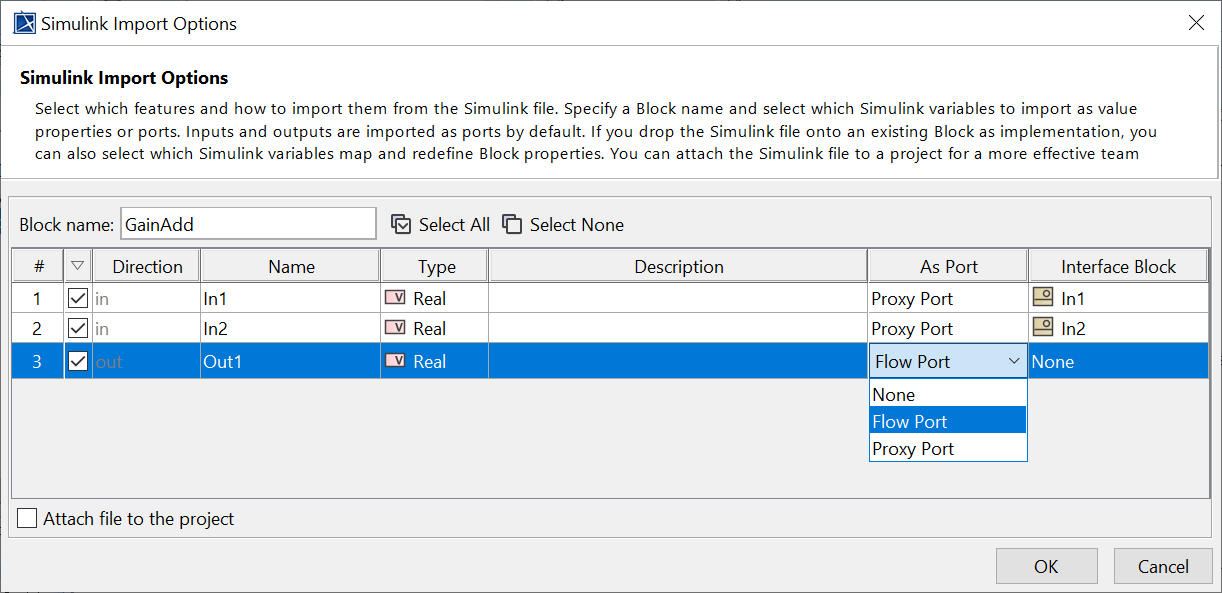Uncheck the In2 row checkbox
The image size is (1222, 593).
(78, 328)
